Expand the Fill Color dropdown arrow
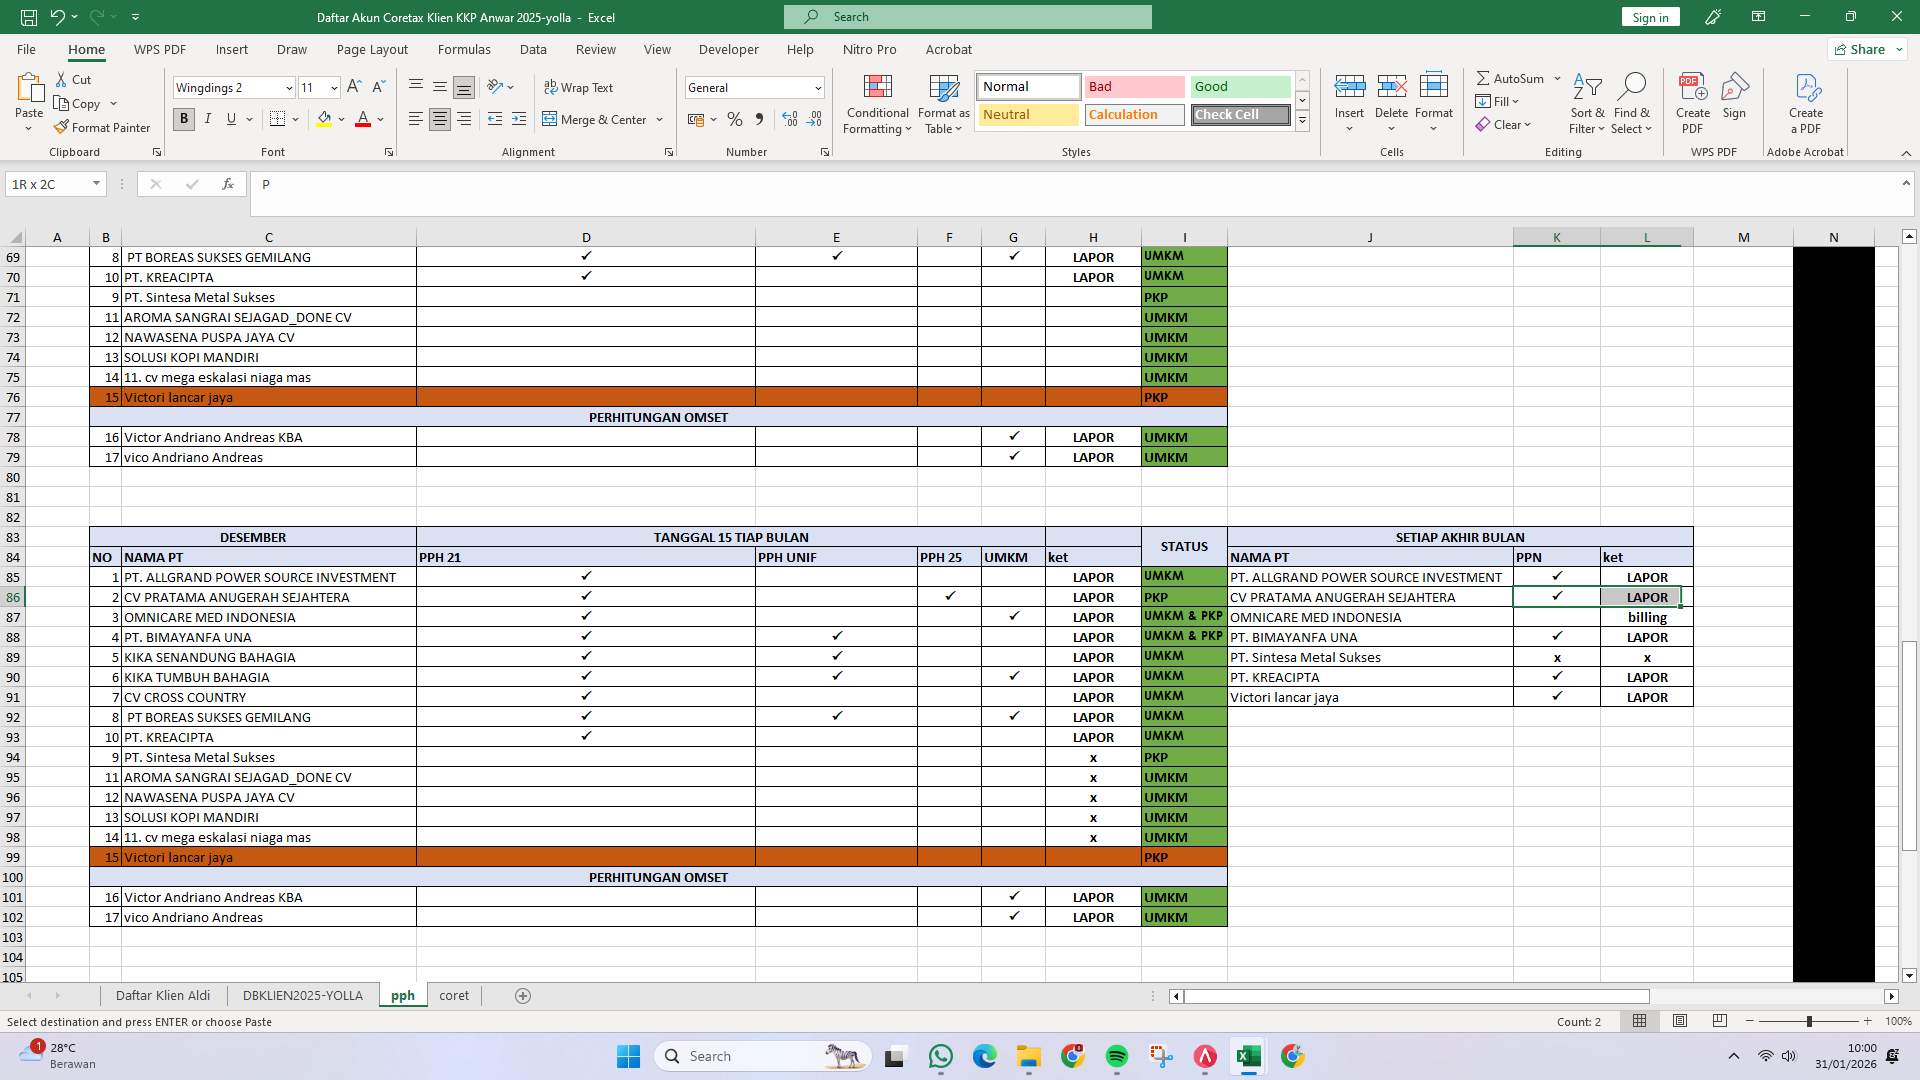The image size is (1920, 1080). (x=341, y=119)
